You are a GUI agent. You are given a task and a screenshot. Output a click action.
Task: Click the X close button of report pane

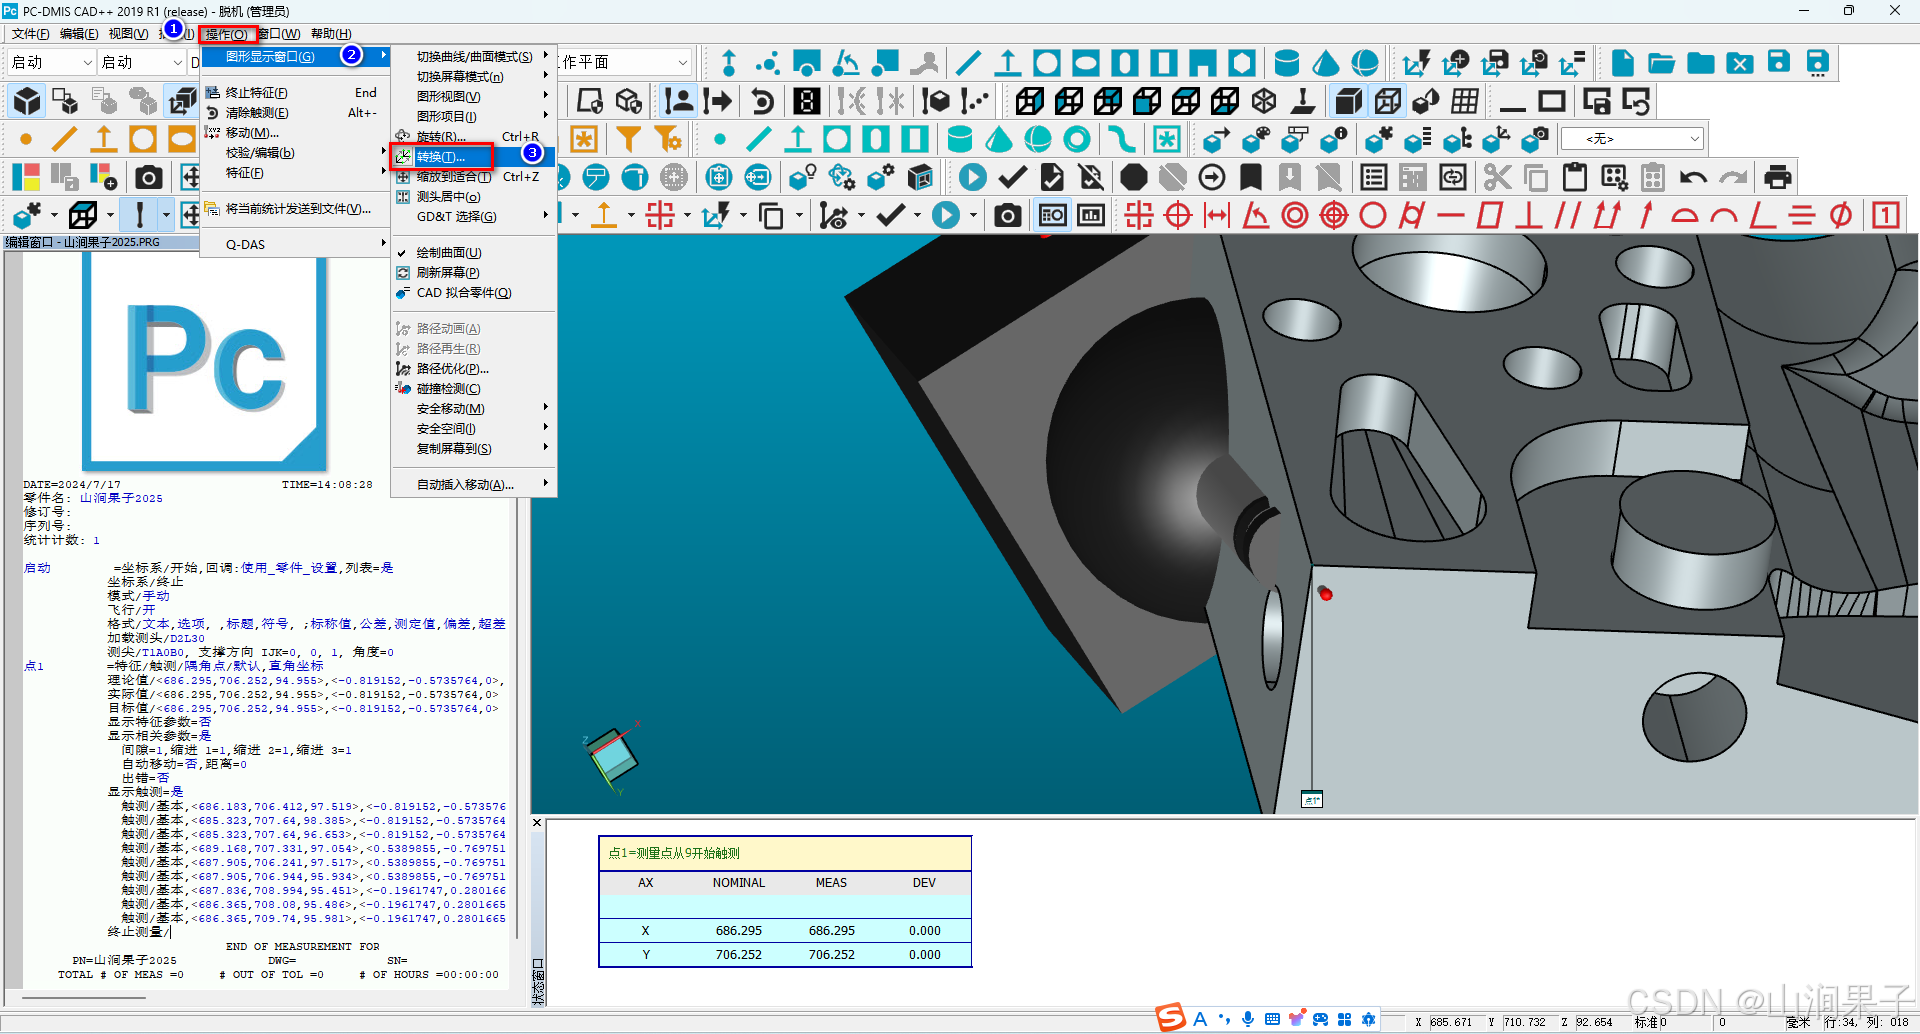[x=537, y=823]
